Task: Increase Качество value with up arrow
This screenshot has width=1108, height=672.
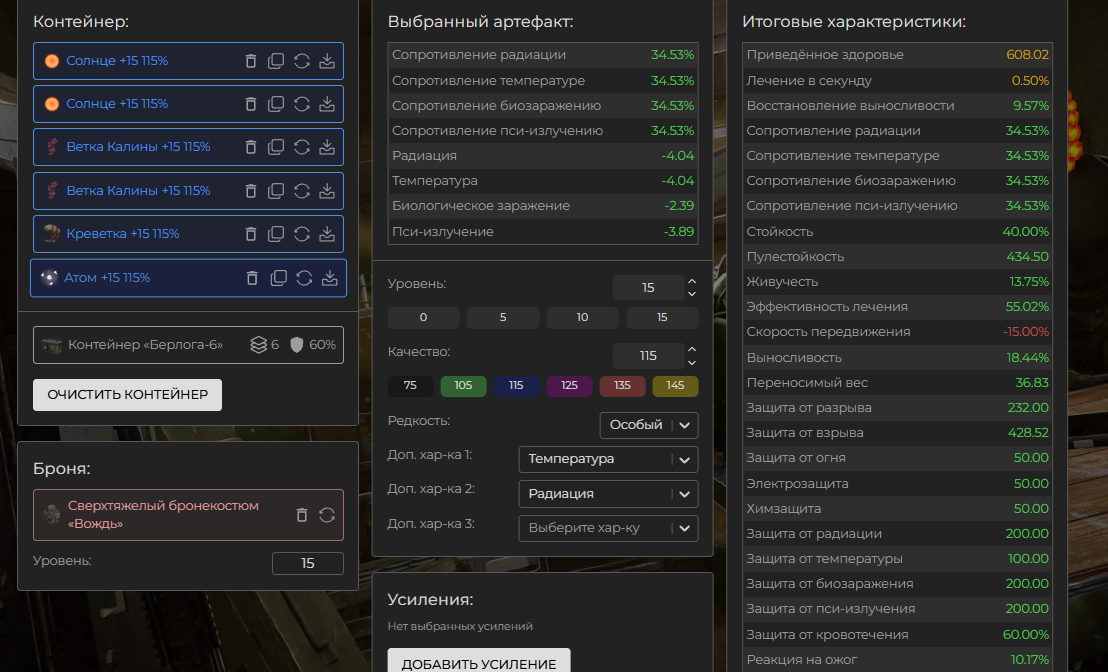Action: [692, 349]
